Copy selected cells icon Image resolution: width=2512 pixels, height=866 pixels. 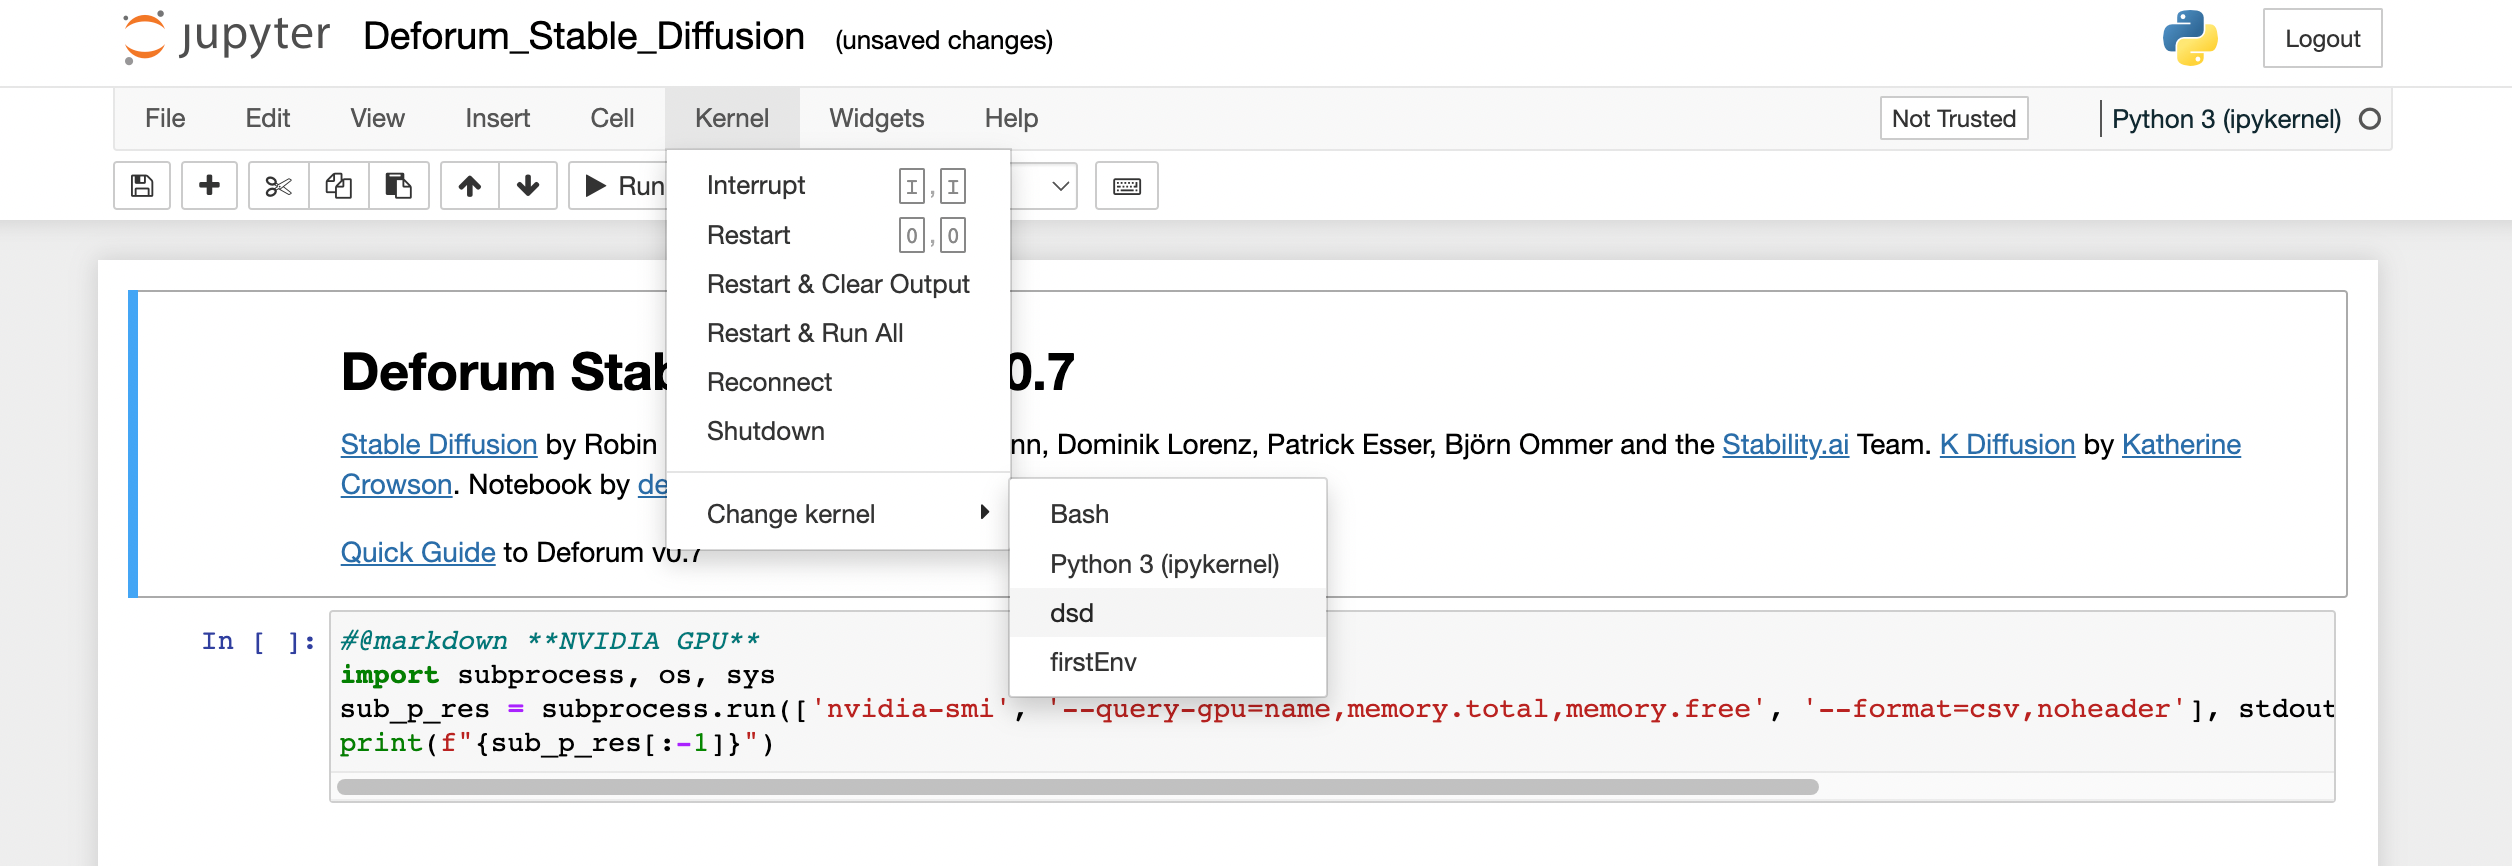(x=339, y=186)
